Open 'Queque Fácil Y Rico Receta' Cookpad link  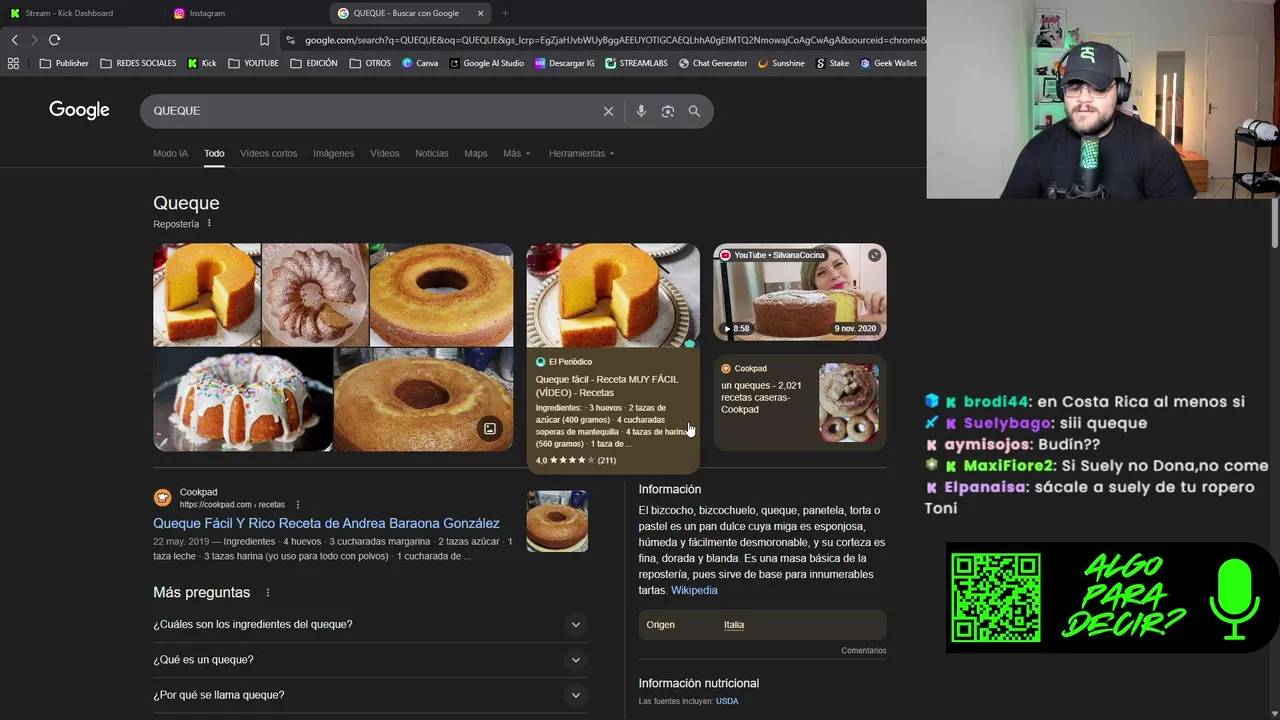tap(326, 523)
